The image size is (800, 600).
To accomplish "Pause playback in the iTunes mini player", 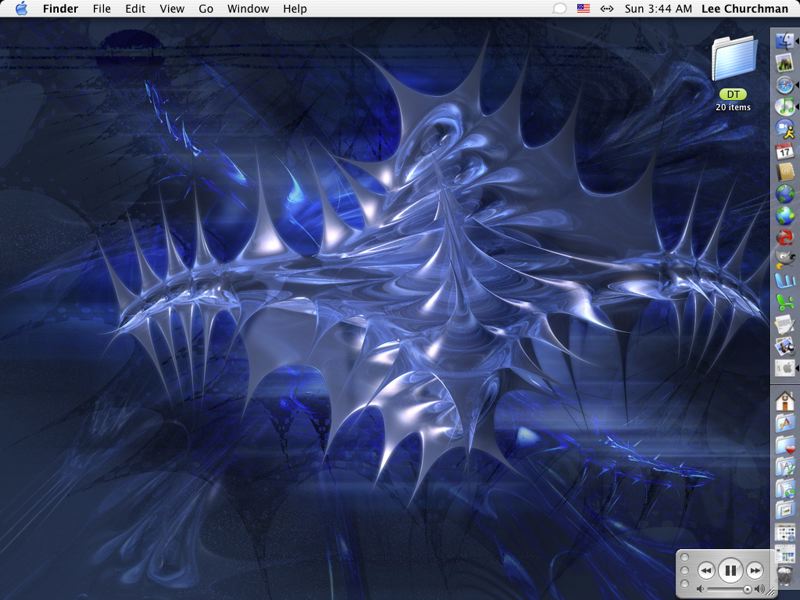I will pyautogui.click(x=730, y=571).
